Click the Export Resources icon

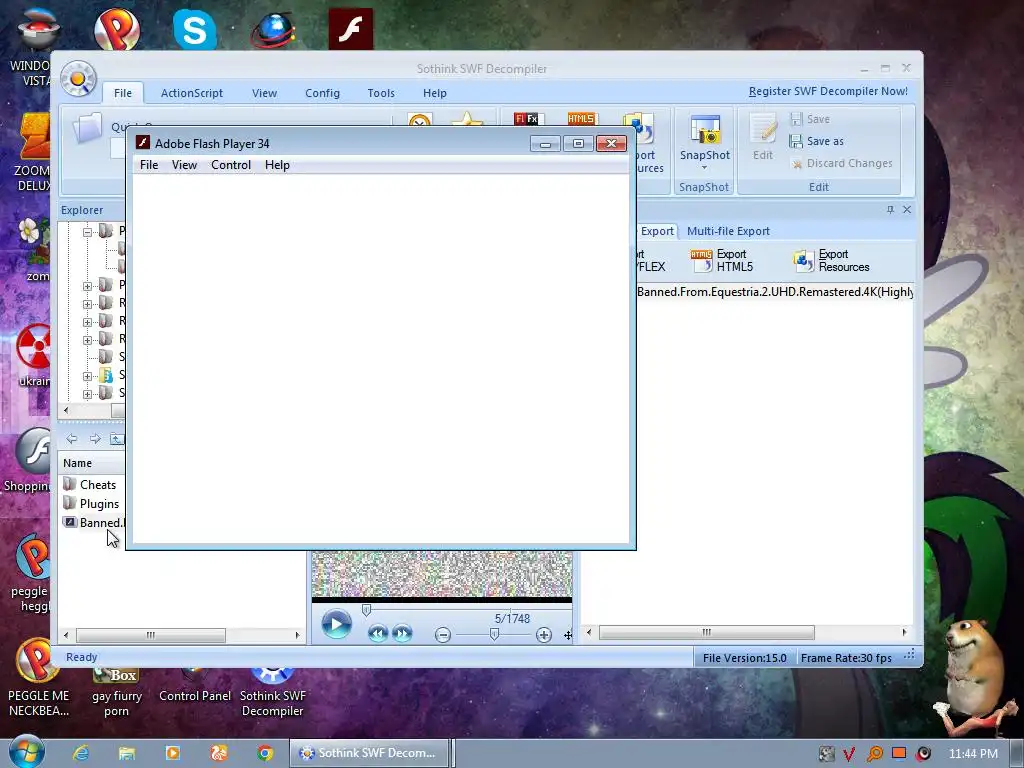pos(803,261)
